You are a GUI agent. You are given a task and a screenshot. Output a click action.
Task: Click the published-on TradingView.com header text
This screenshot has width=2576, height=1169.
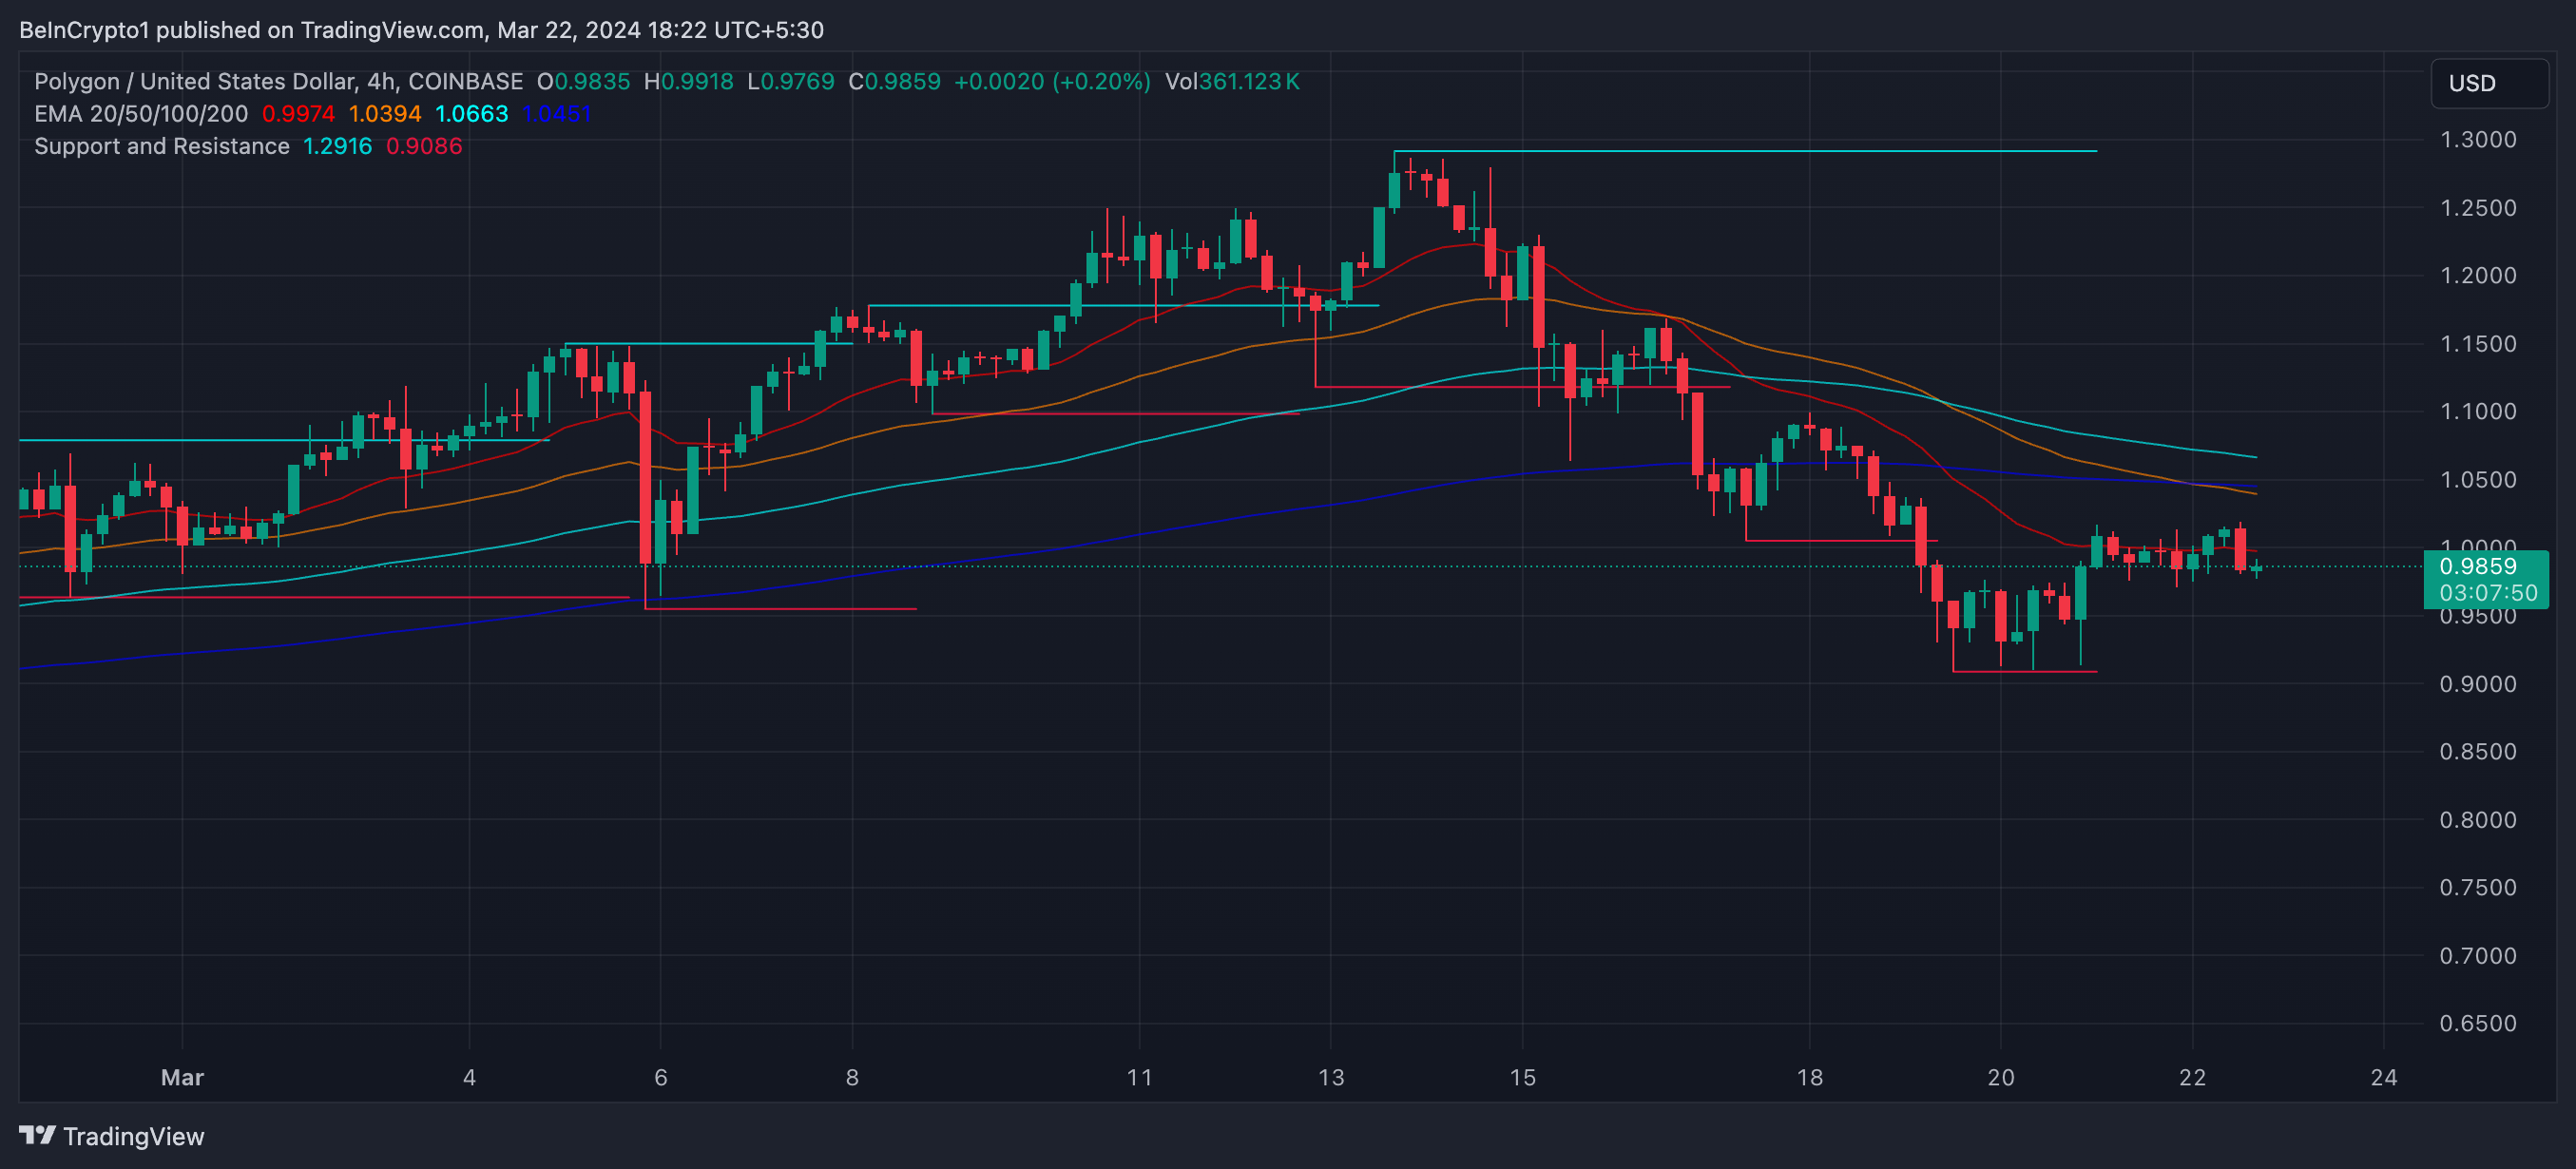coord(421,30)
